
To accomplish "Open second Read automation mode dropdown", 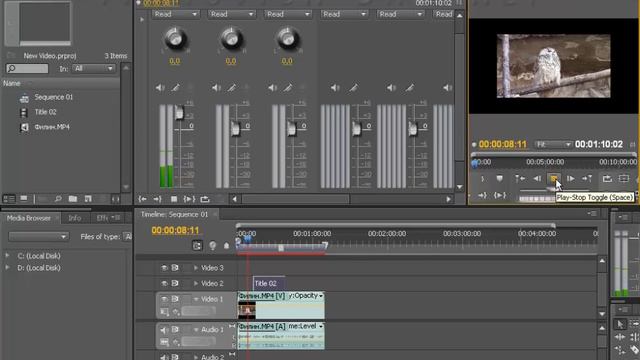I will [232, 14].
